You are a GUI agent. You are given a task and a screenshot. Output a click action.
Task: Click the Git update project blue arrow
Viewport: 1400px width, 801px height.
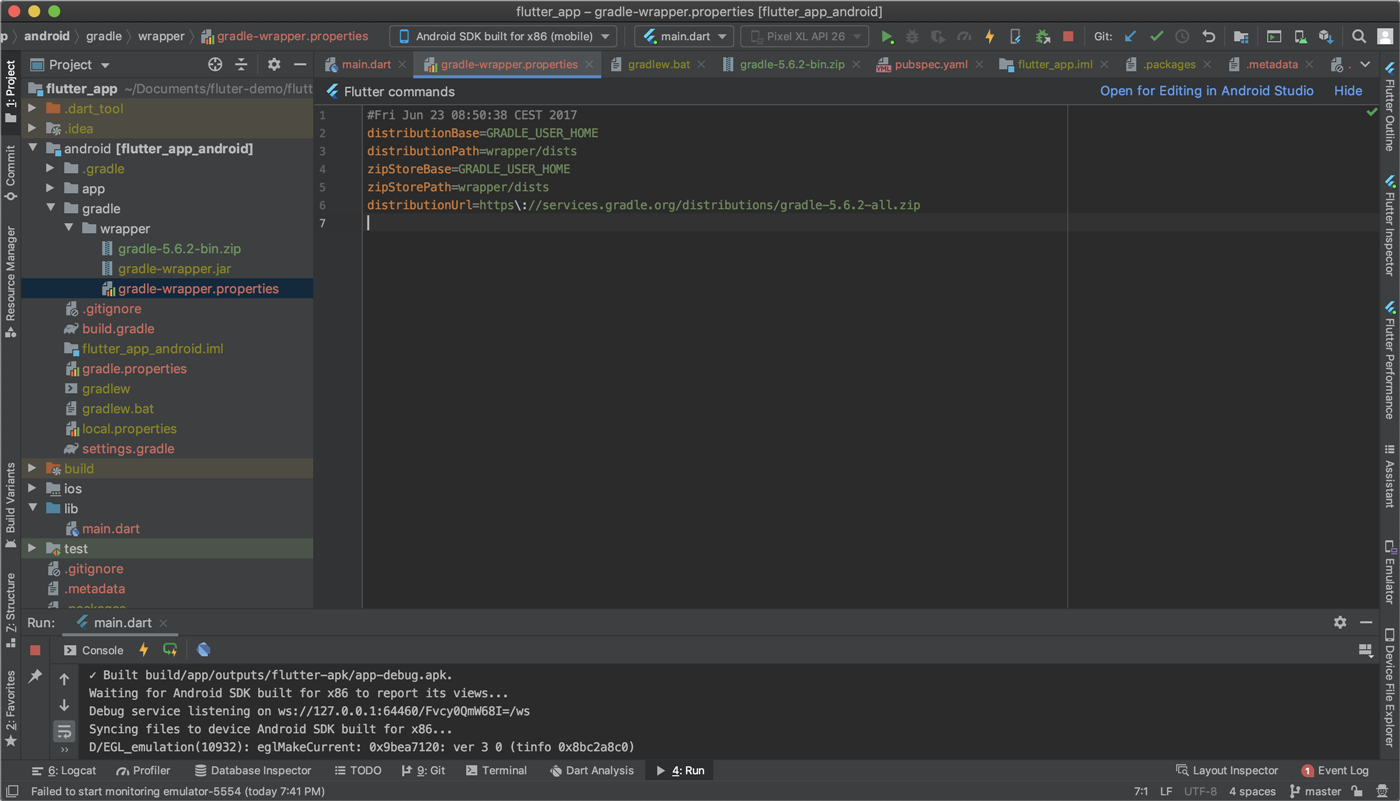[x=1130, y=37]
